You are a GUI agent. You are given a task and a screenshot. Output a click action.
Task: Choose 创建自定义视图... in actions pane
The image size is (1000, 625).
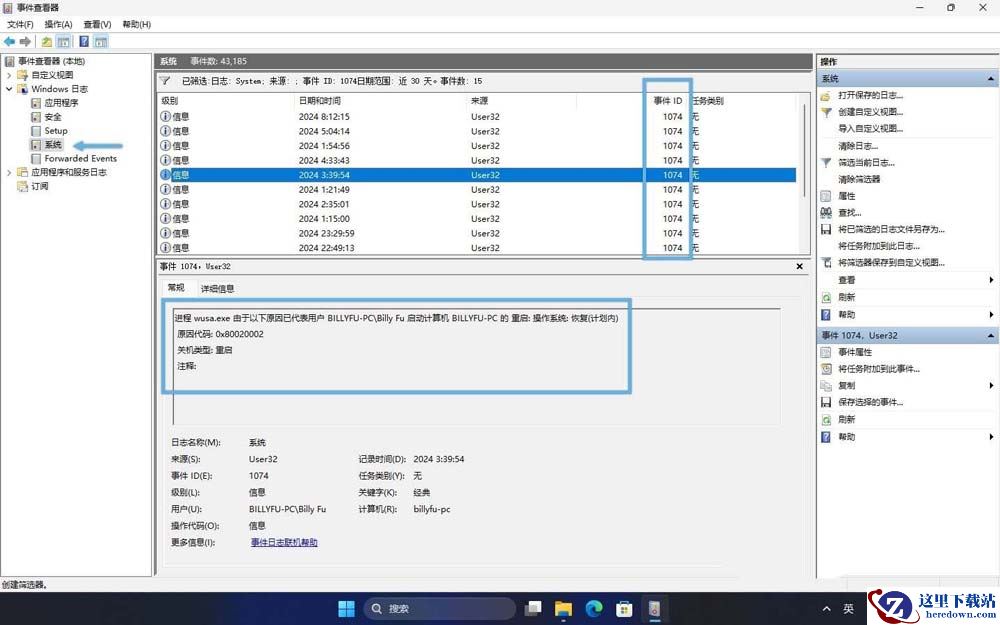871,112
